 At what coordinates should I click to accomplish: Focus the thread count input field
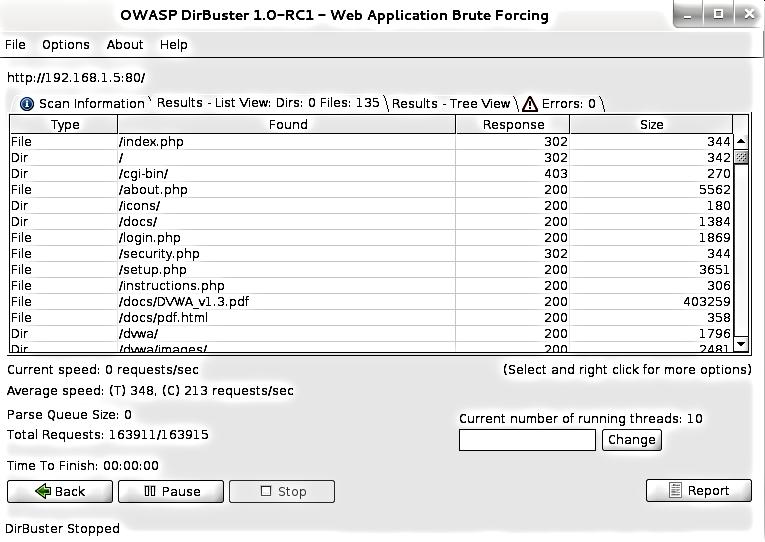pos(527,440)
